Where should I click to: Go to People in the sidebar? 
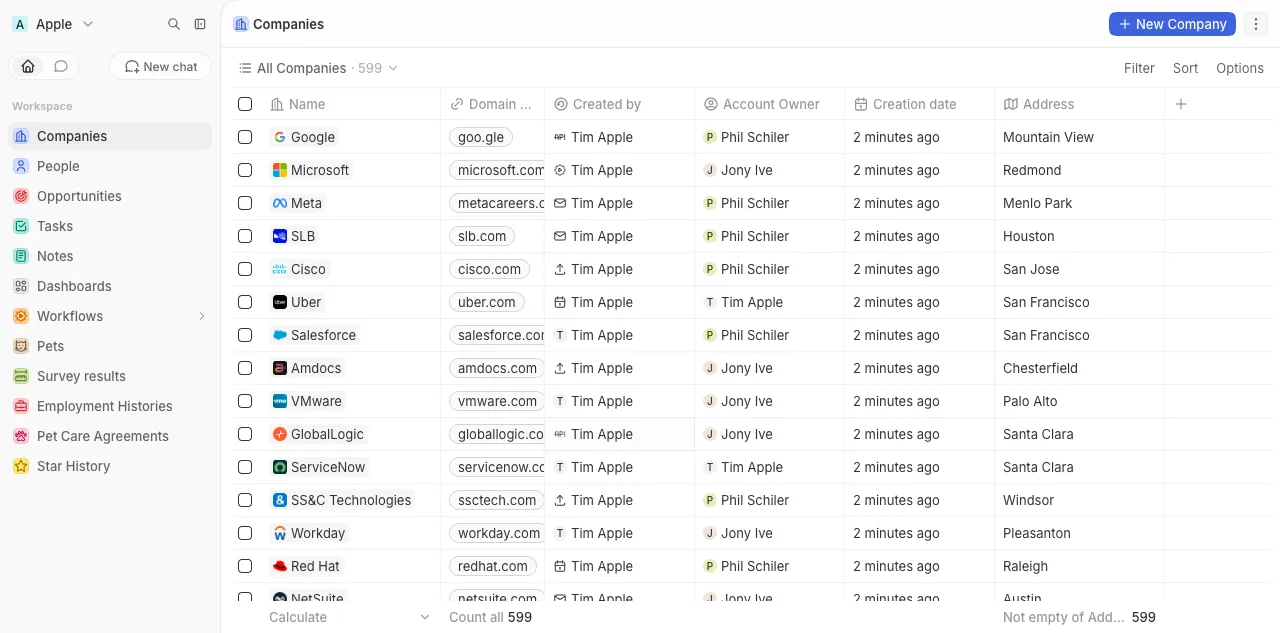110,166
